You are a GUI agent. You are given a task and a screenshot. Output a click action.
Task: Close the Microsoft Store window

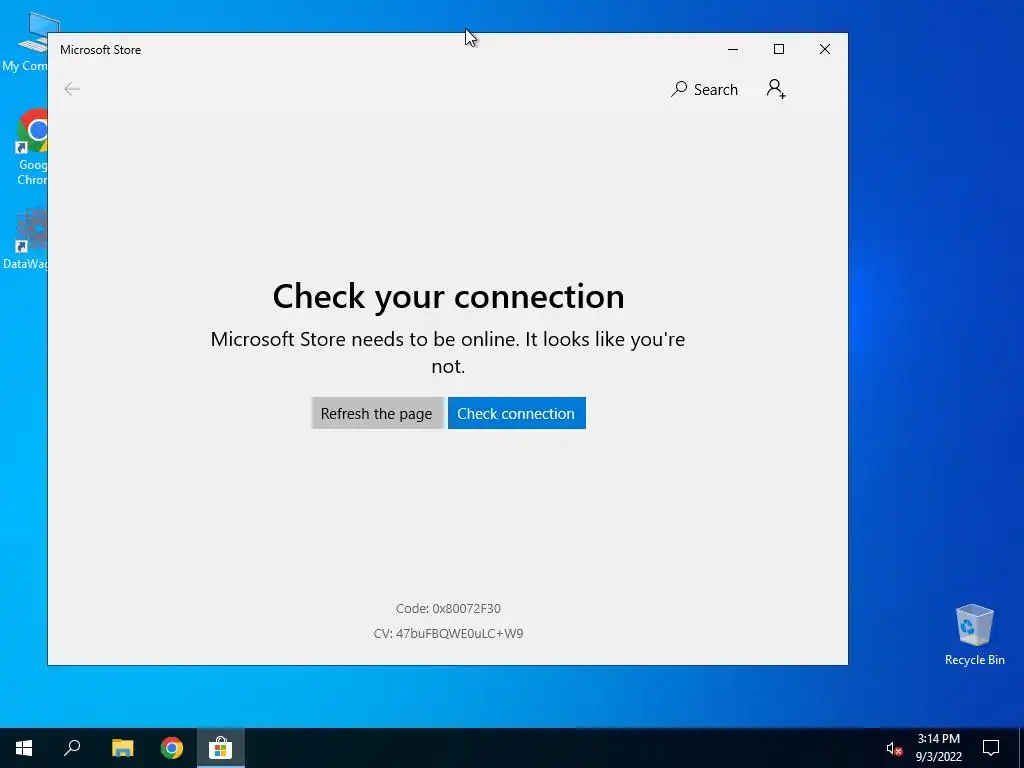click(x=825, y=50)
